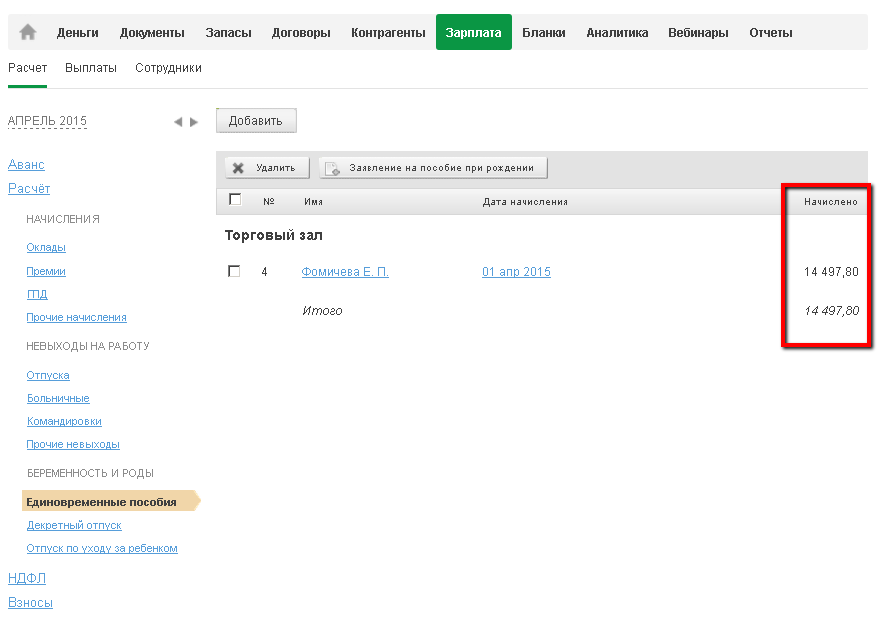Switch to the Сотрудники tab
The image size is (878, 631).
170,68
